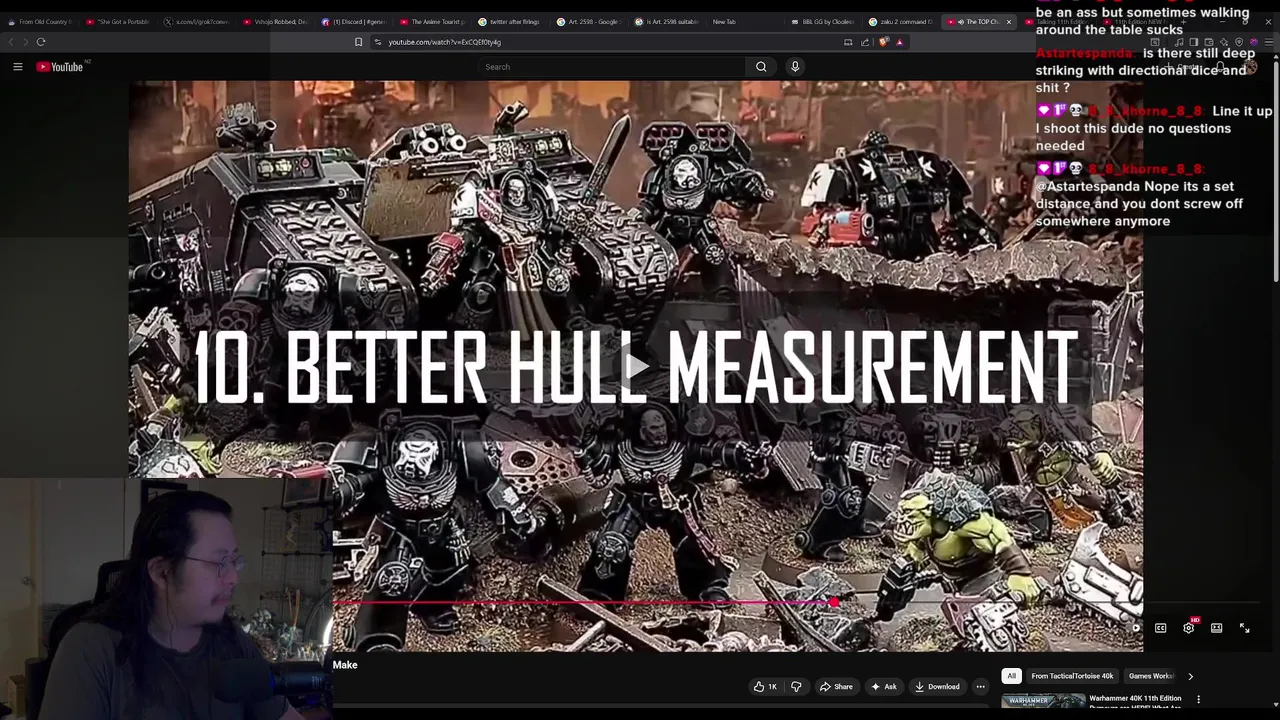This screenshot has width=1280, height=720.
Task: Toggle the autoplay switch in player
Action: 1135,628
